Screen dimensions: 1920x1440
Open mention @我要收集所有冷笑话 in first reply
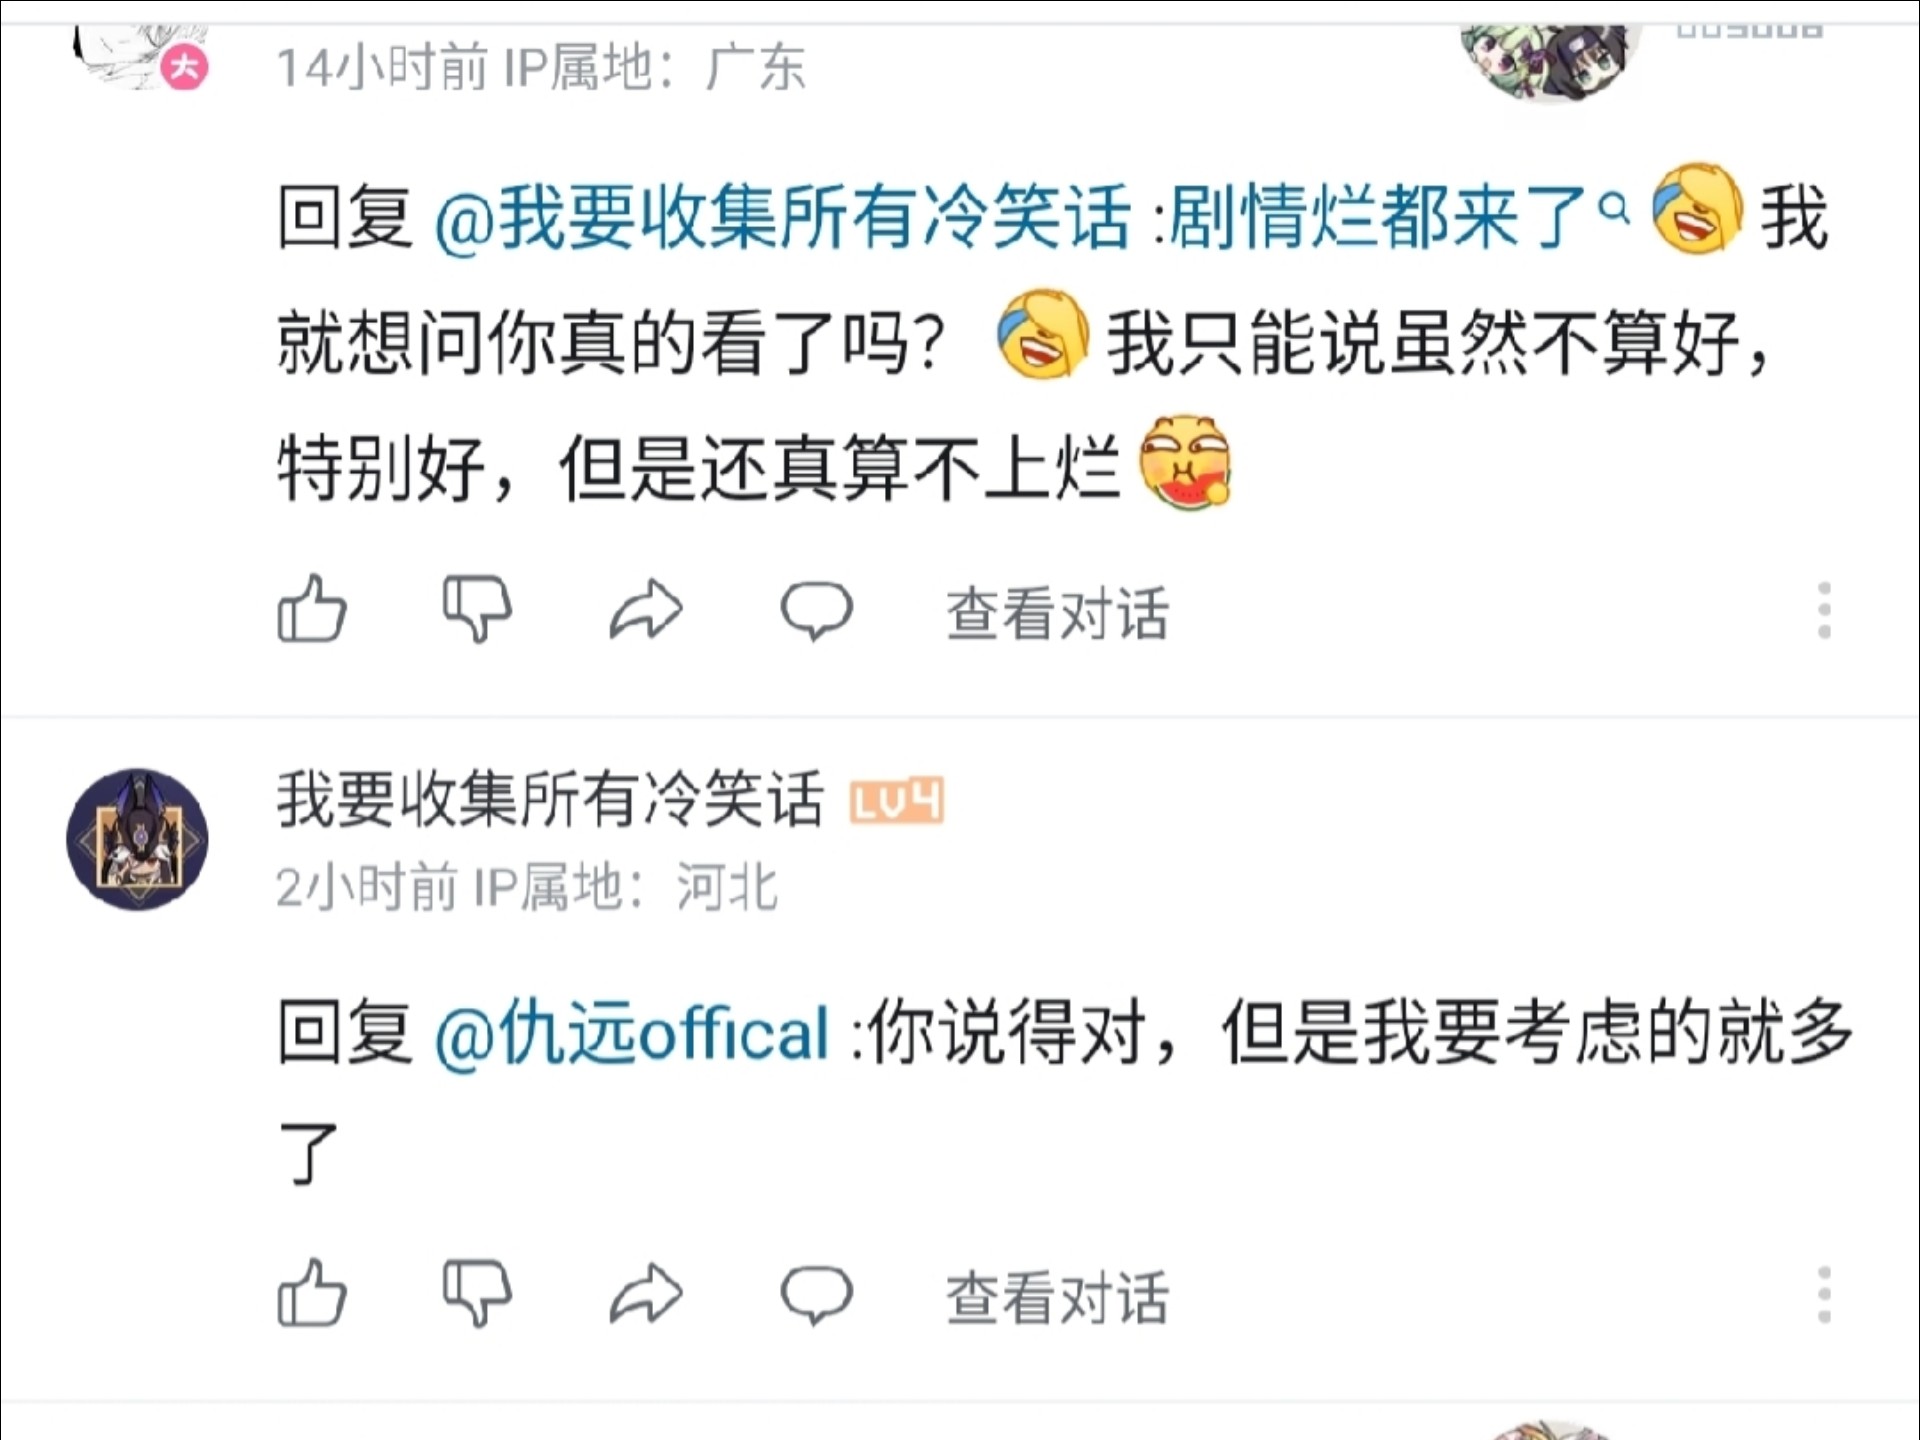782,217
